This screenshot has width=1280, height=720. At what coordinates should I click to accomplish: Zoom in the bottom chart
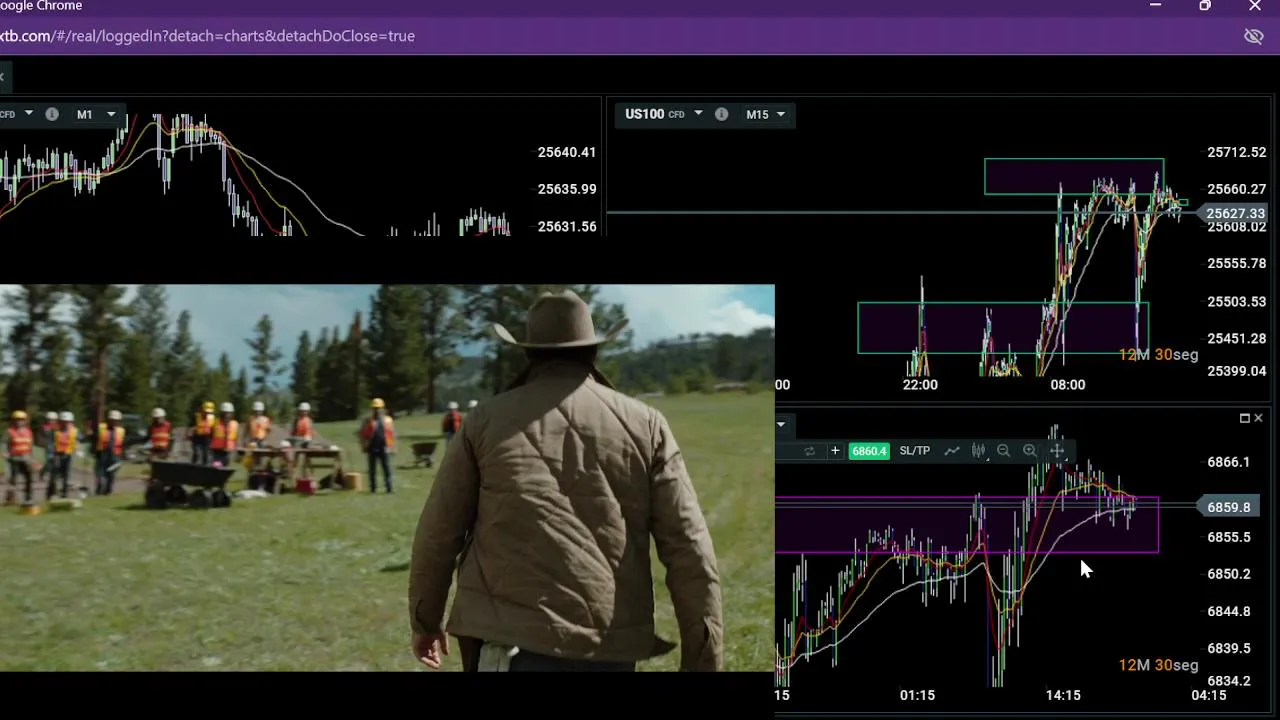coord(1030,451)
